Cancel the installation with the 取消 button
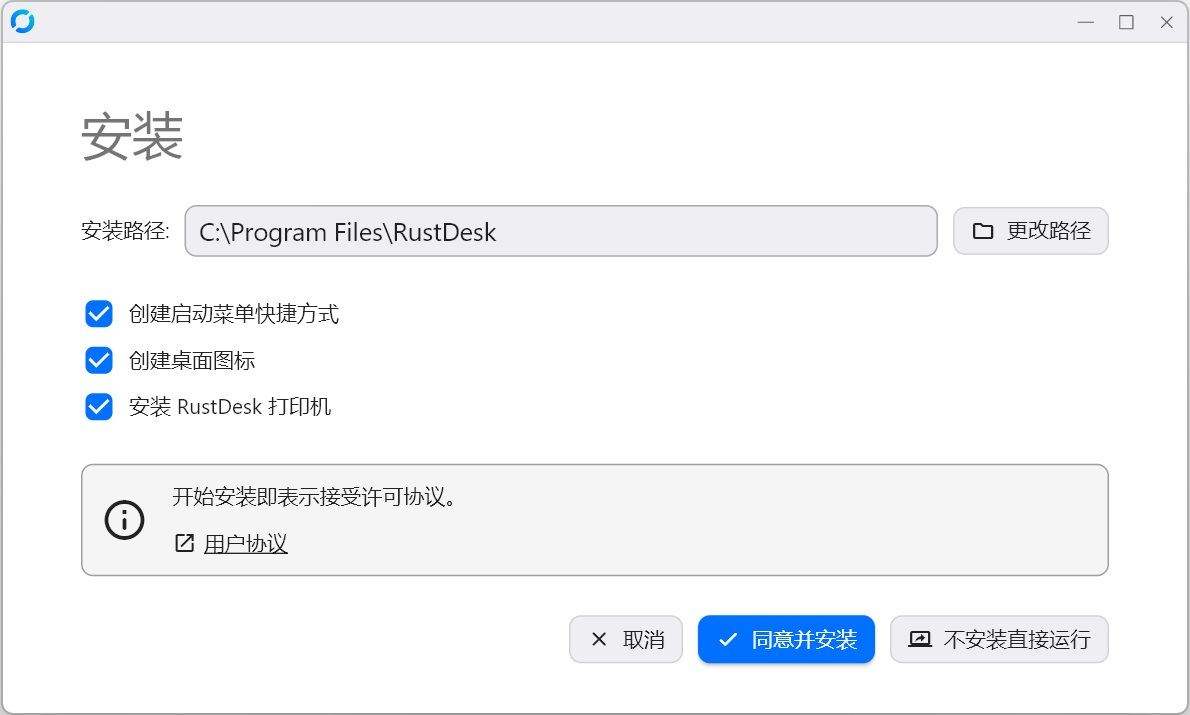 coord(626,639)
